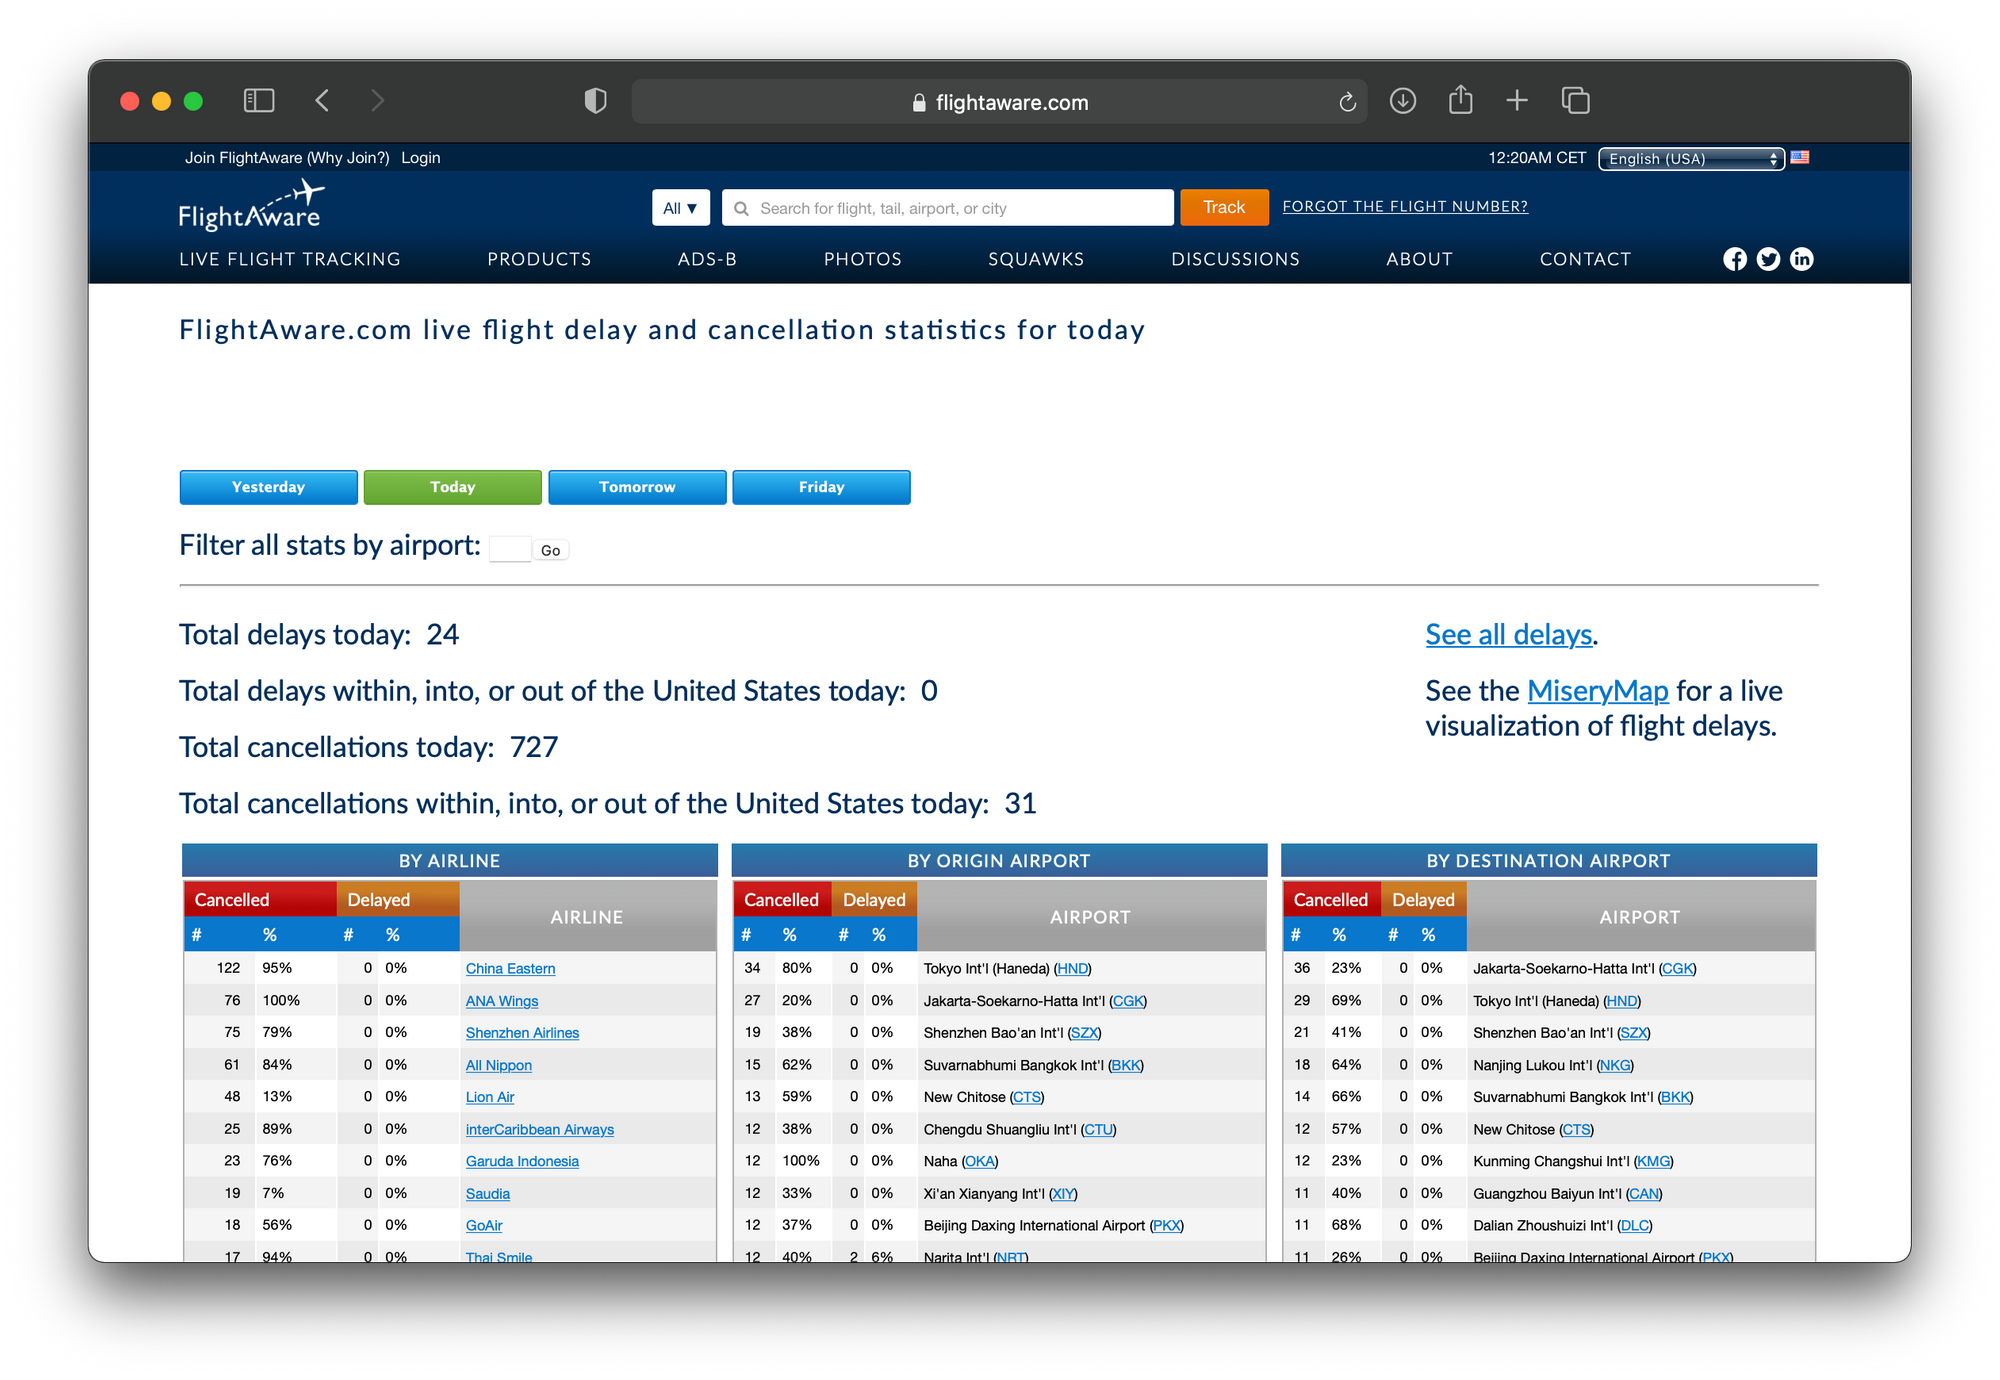Open Saudia airline link
2000x1380 pixels.
click(488, 1193)
